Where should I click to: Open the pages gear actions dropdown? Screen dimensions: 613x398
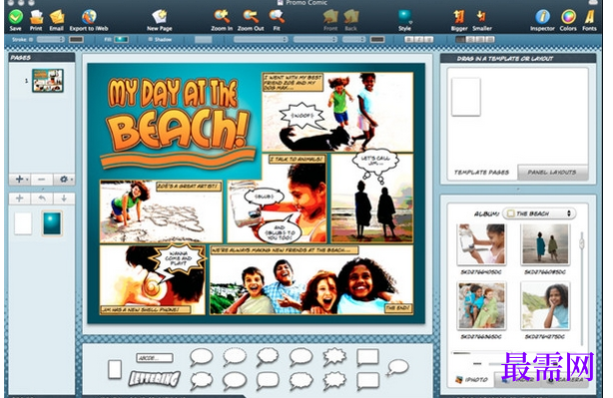[64, 179]
